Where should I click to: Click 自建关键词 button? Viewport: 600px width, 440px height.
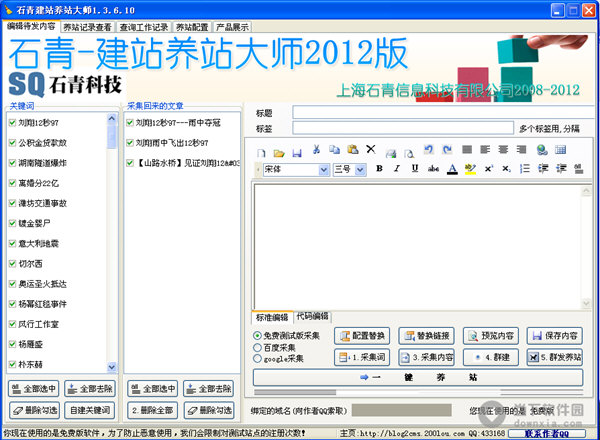90,410
